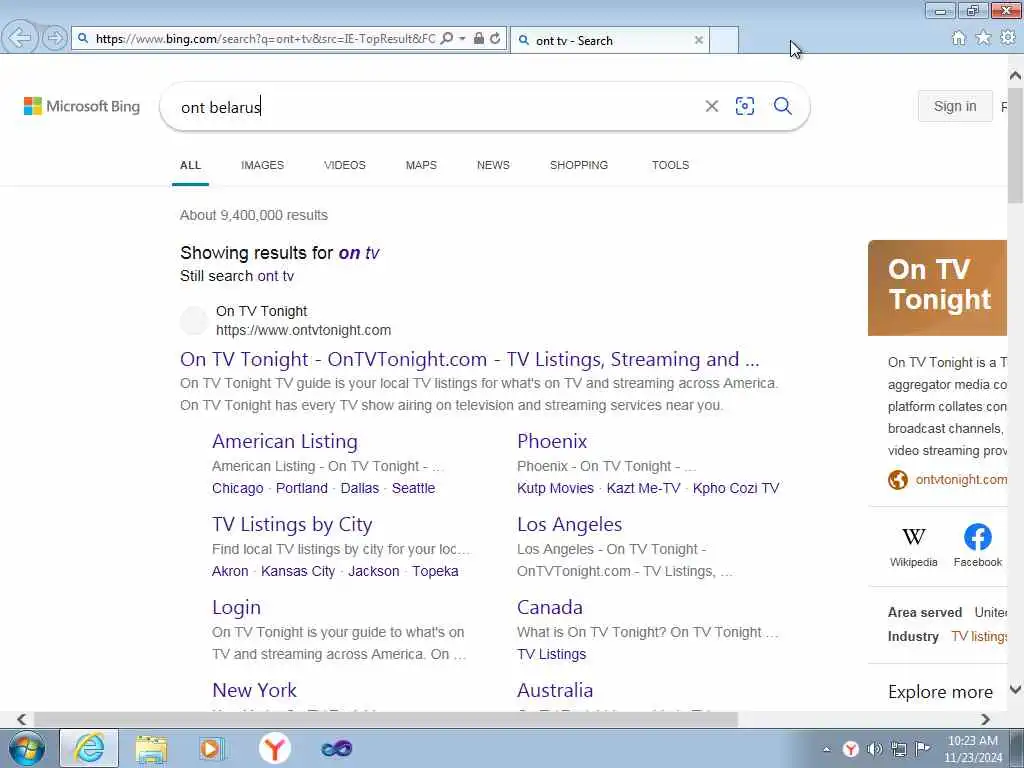This screenshot has width=1024, height=768.
Task: Switch to the MAPS tab
Action: [x=421, y=165]
